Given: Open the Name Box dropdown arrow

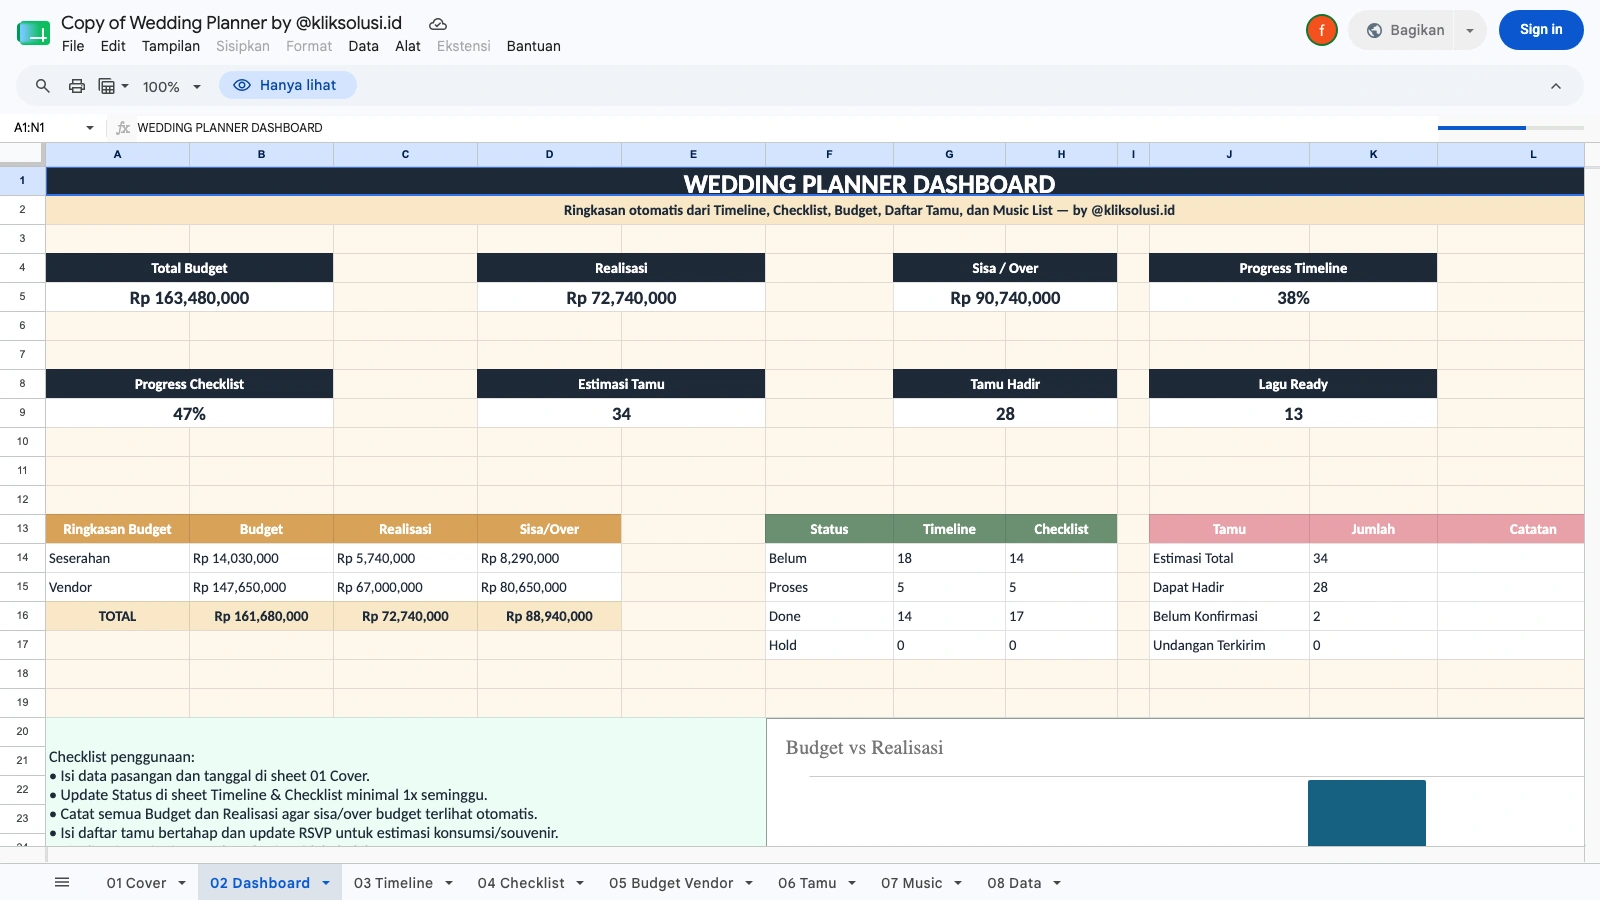Looking at the screenshot, I should pos(90,128).
